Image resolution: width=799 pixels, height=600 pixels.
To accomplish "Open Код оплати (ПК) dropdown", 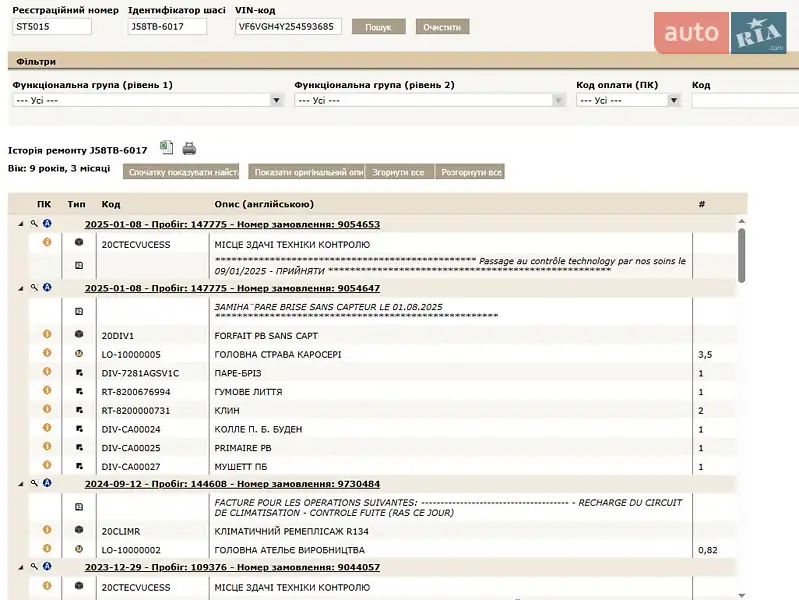I will (628, 100).
